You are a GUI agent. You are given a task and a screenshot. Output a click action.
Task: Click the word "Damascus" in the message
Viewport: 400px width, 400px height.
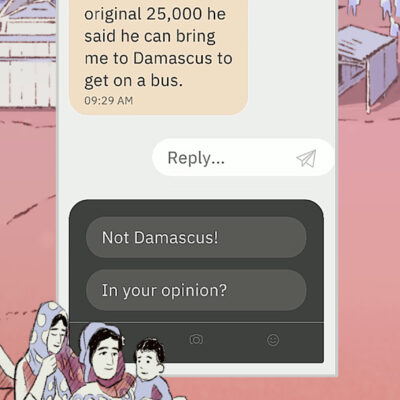173,58
